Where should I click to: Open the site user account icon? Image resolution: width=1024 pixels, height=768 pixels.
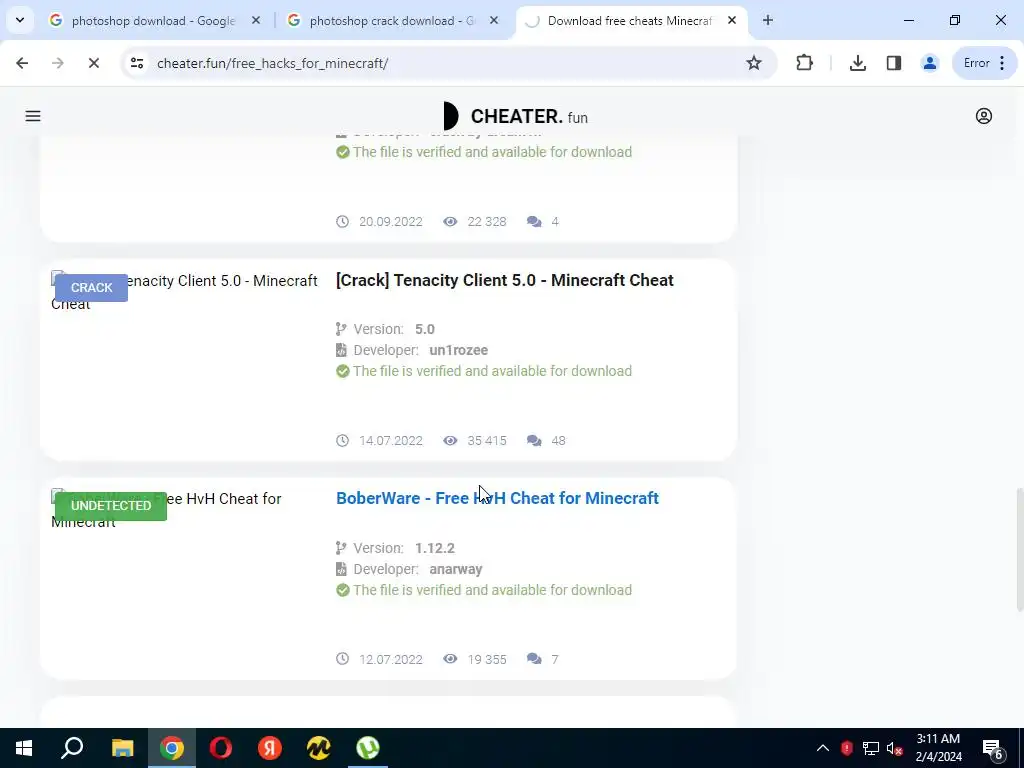(984, 116)
